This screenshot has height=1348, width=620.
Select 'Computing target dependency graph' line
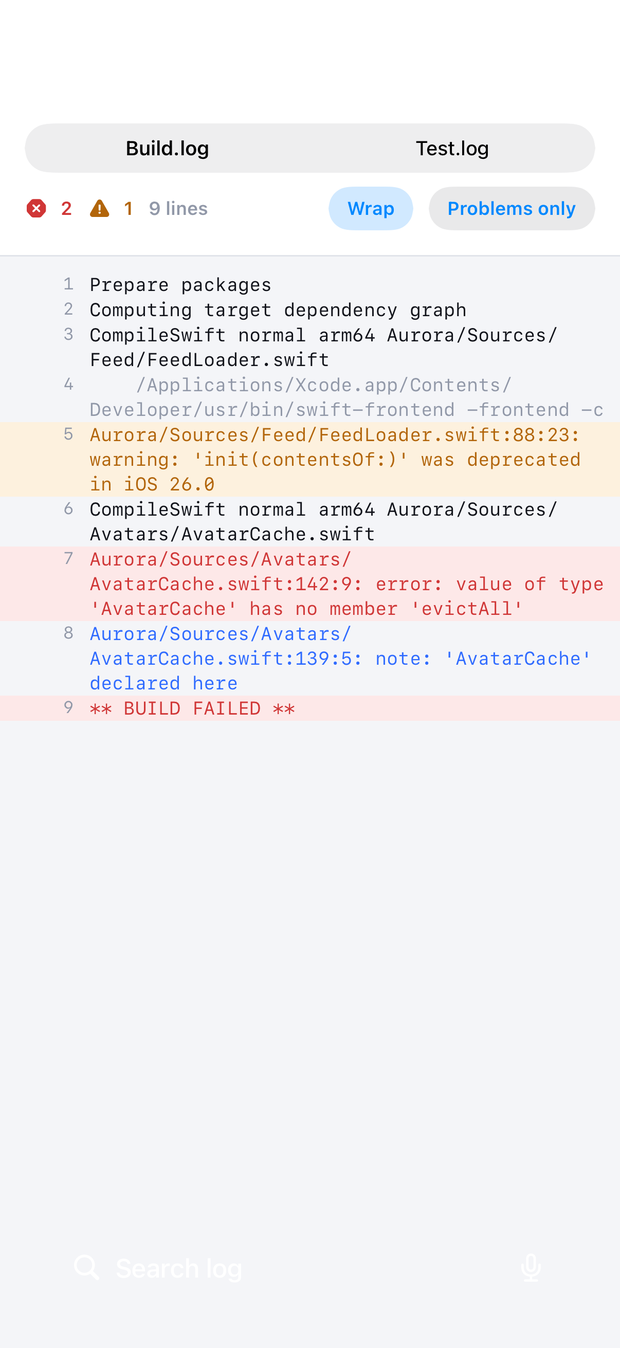coord(310,309)
